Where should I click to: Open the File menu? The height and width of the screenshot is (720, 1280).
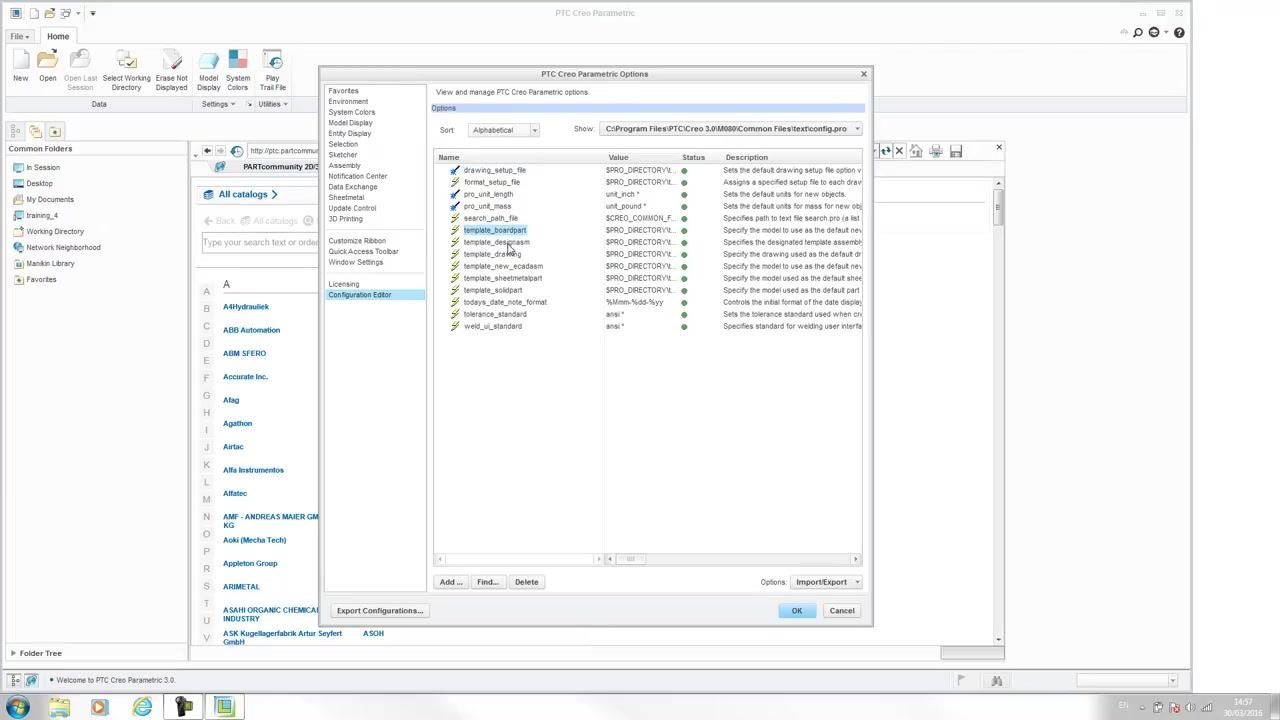coord(19,36)
